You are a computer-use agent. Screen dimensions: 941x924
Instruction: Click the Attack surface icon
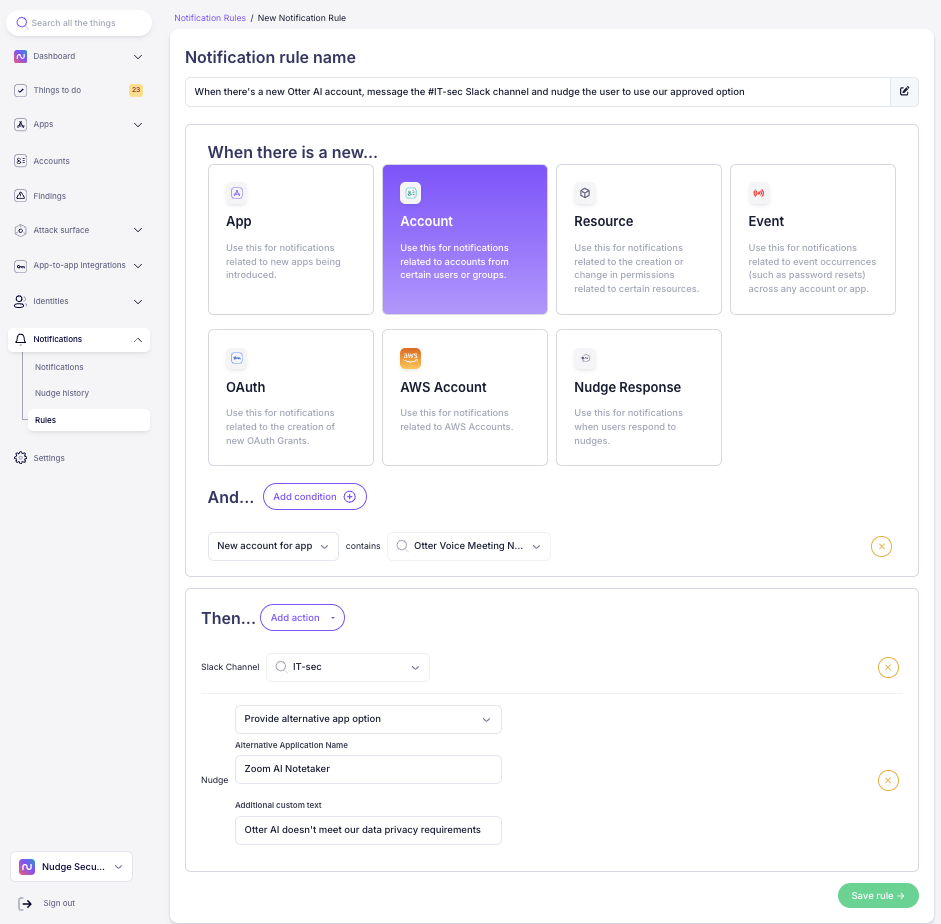tap(20, 230)
